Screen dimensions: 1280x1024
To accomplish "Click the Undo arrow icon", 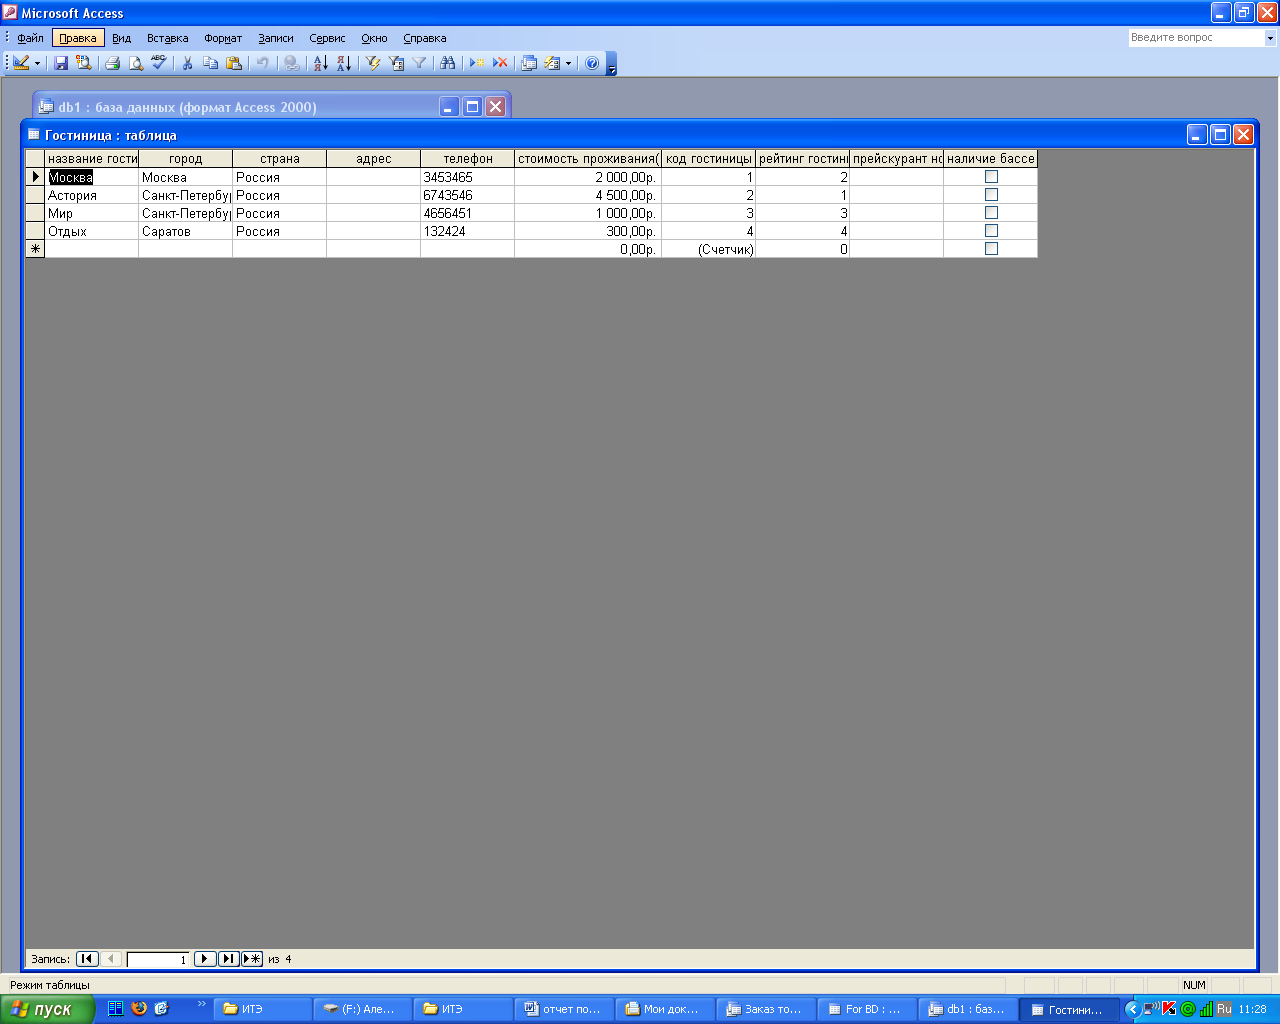I will click(x=262, y=63).
